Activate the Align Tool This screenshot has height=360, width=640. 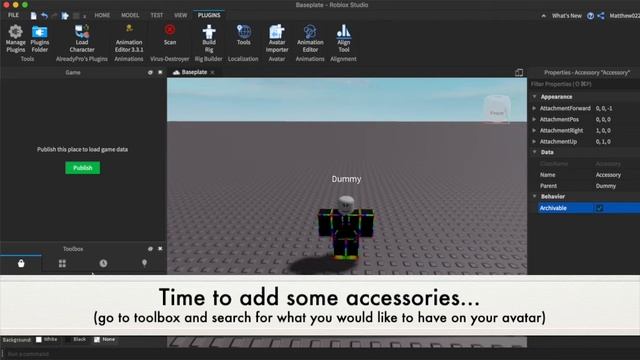(x=344, y=38)
